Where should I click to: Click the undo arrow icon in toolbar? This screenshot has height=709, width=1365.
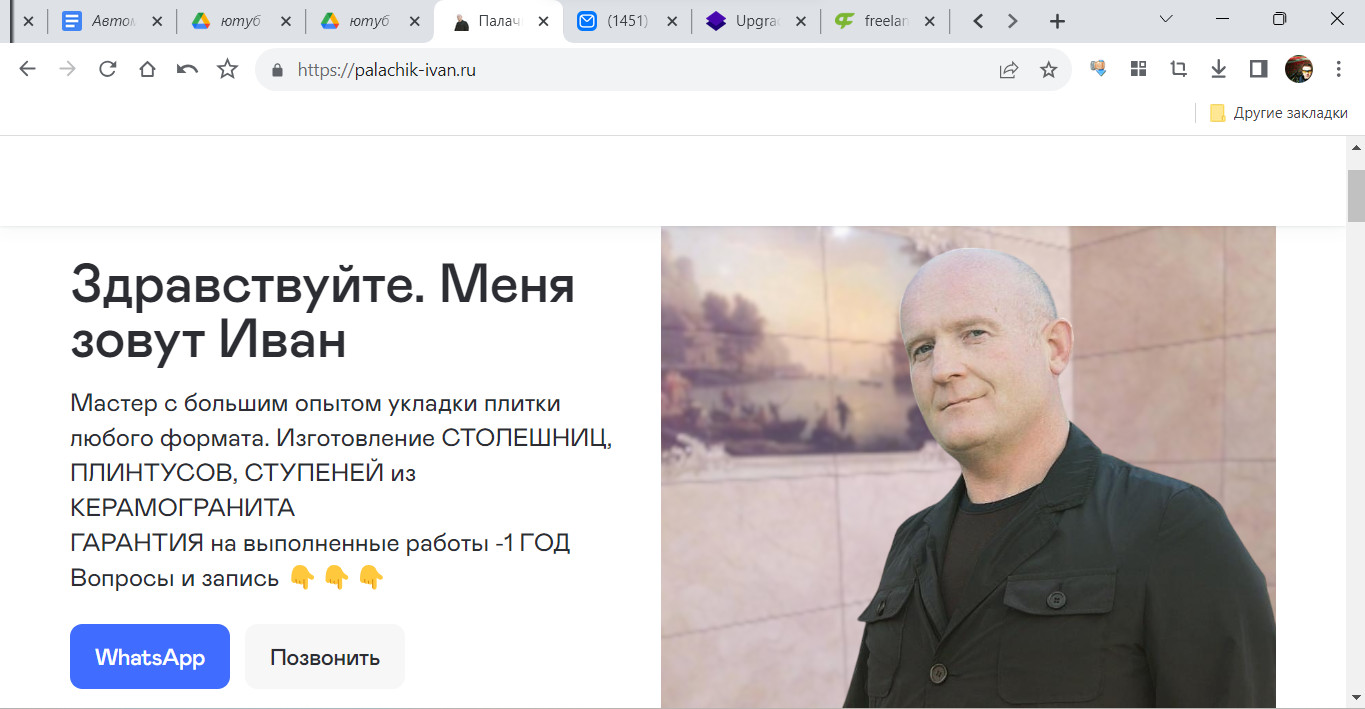[x=187, y=69]
